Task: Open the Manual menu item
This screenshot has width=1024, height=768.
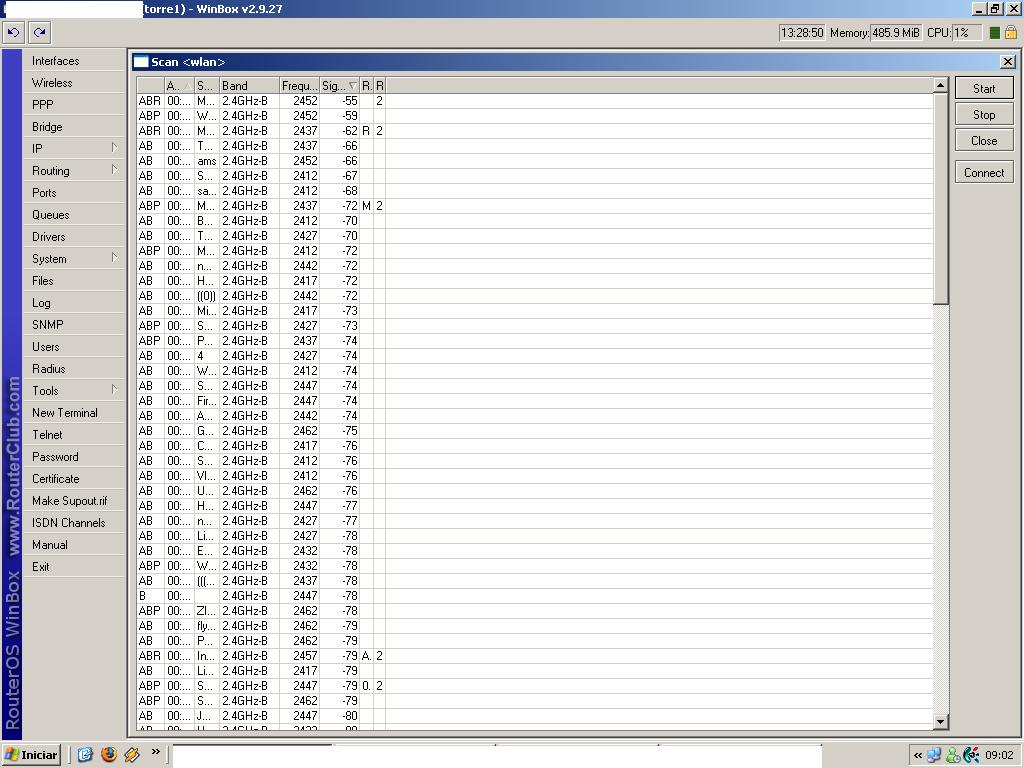Action: 74,545
